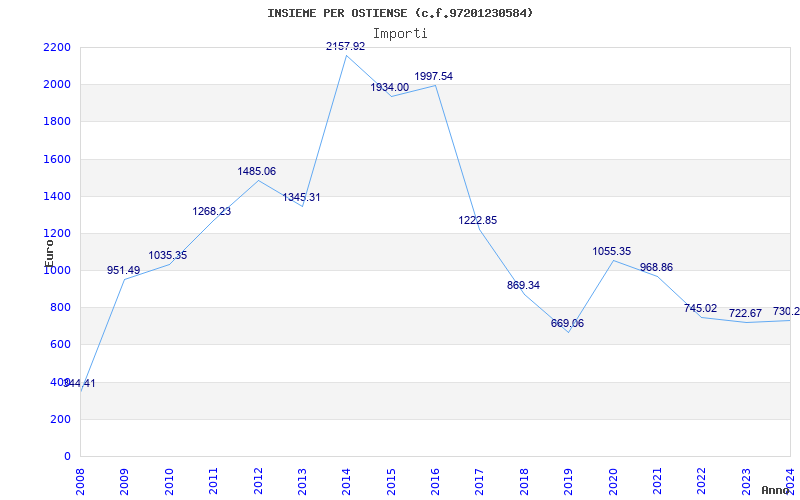Select x-axis label 2020
Image resolution: width=800 pixels, height=500 pixels.
point(613,481)
